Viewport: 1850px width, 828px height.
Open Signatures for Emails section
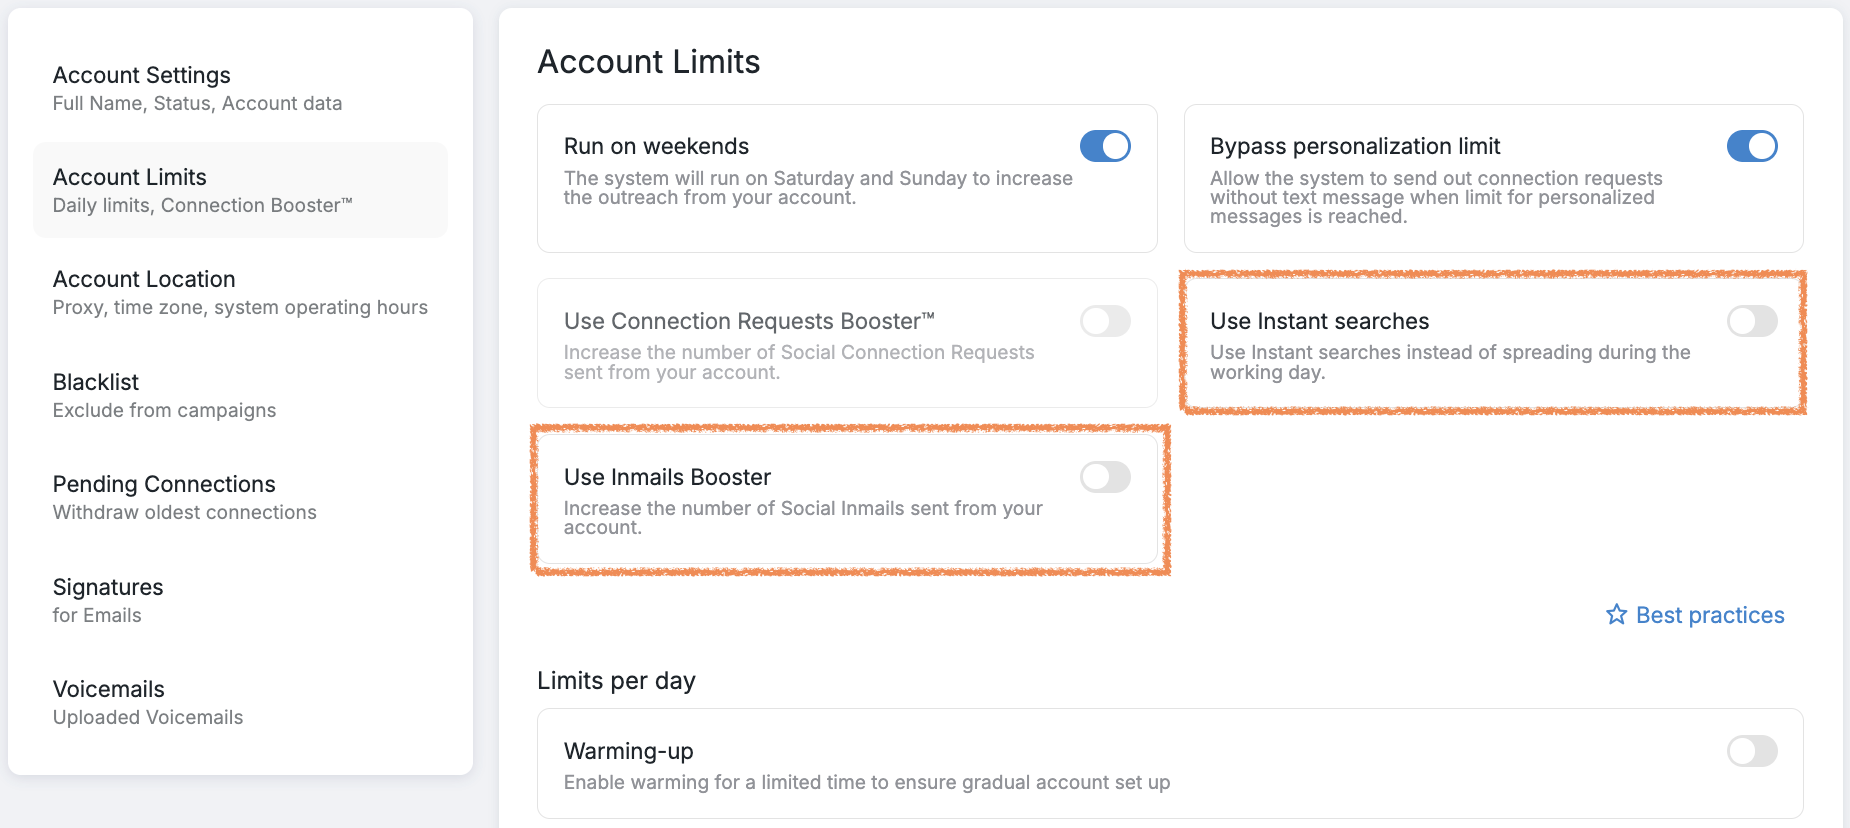coord(108,600)
